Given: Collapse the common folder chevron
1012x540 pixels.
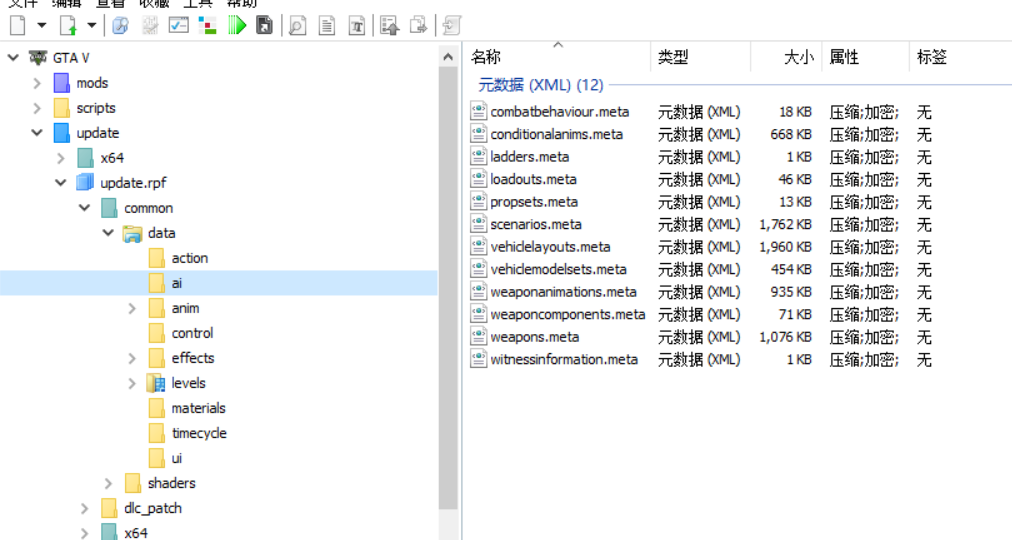Looking at the screenshot, I should tap(85, 208).
